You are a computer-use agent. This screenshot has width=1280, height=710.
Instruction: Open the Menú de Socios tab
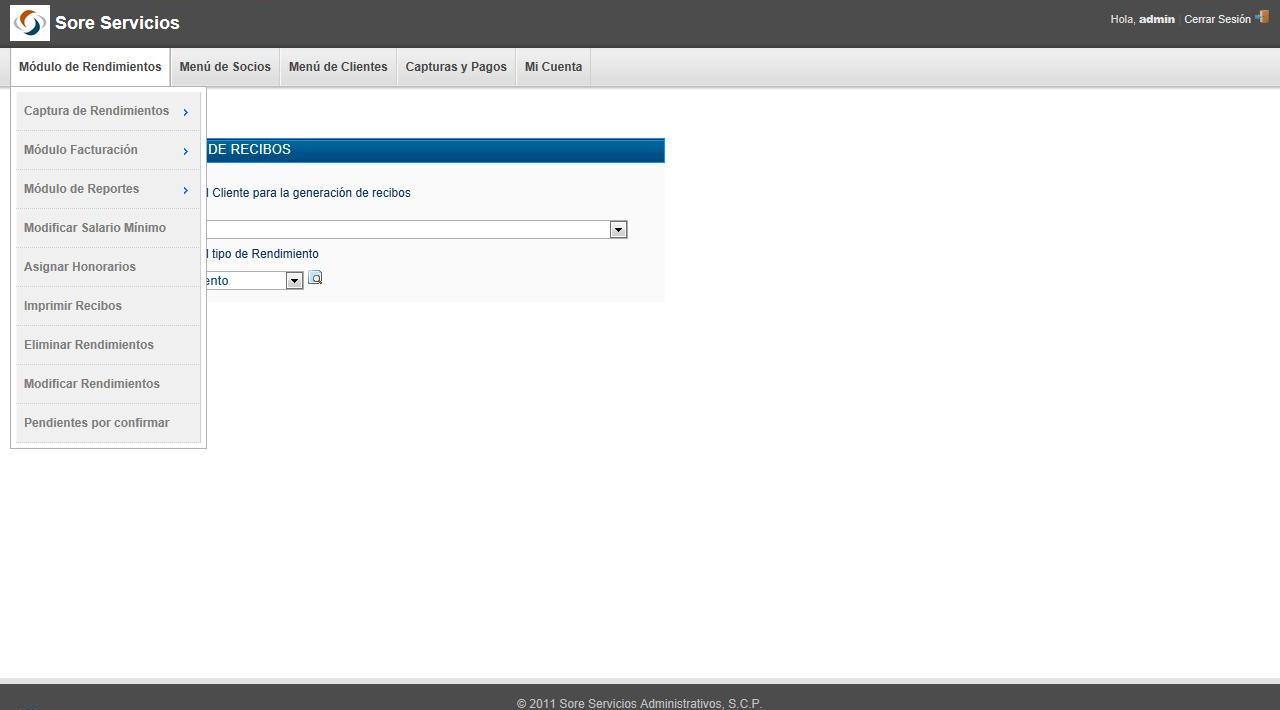[225, 67]
